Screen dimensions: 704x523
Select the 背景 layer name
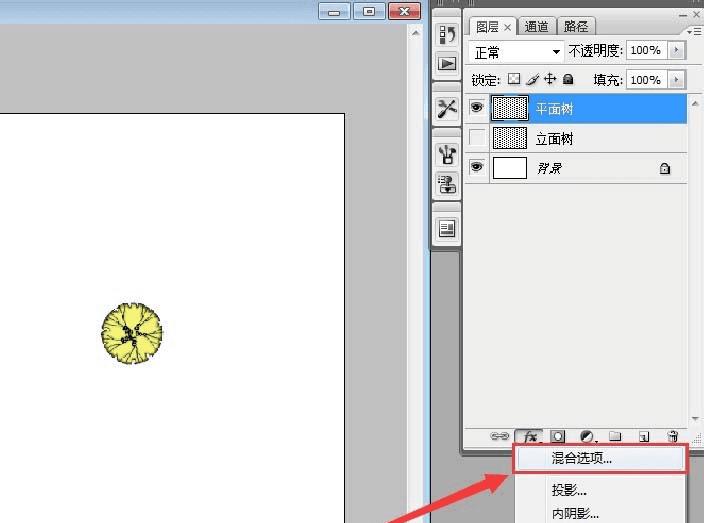pyautogui.click(x=549, y=168)
